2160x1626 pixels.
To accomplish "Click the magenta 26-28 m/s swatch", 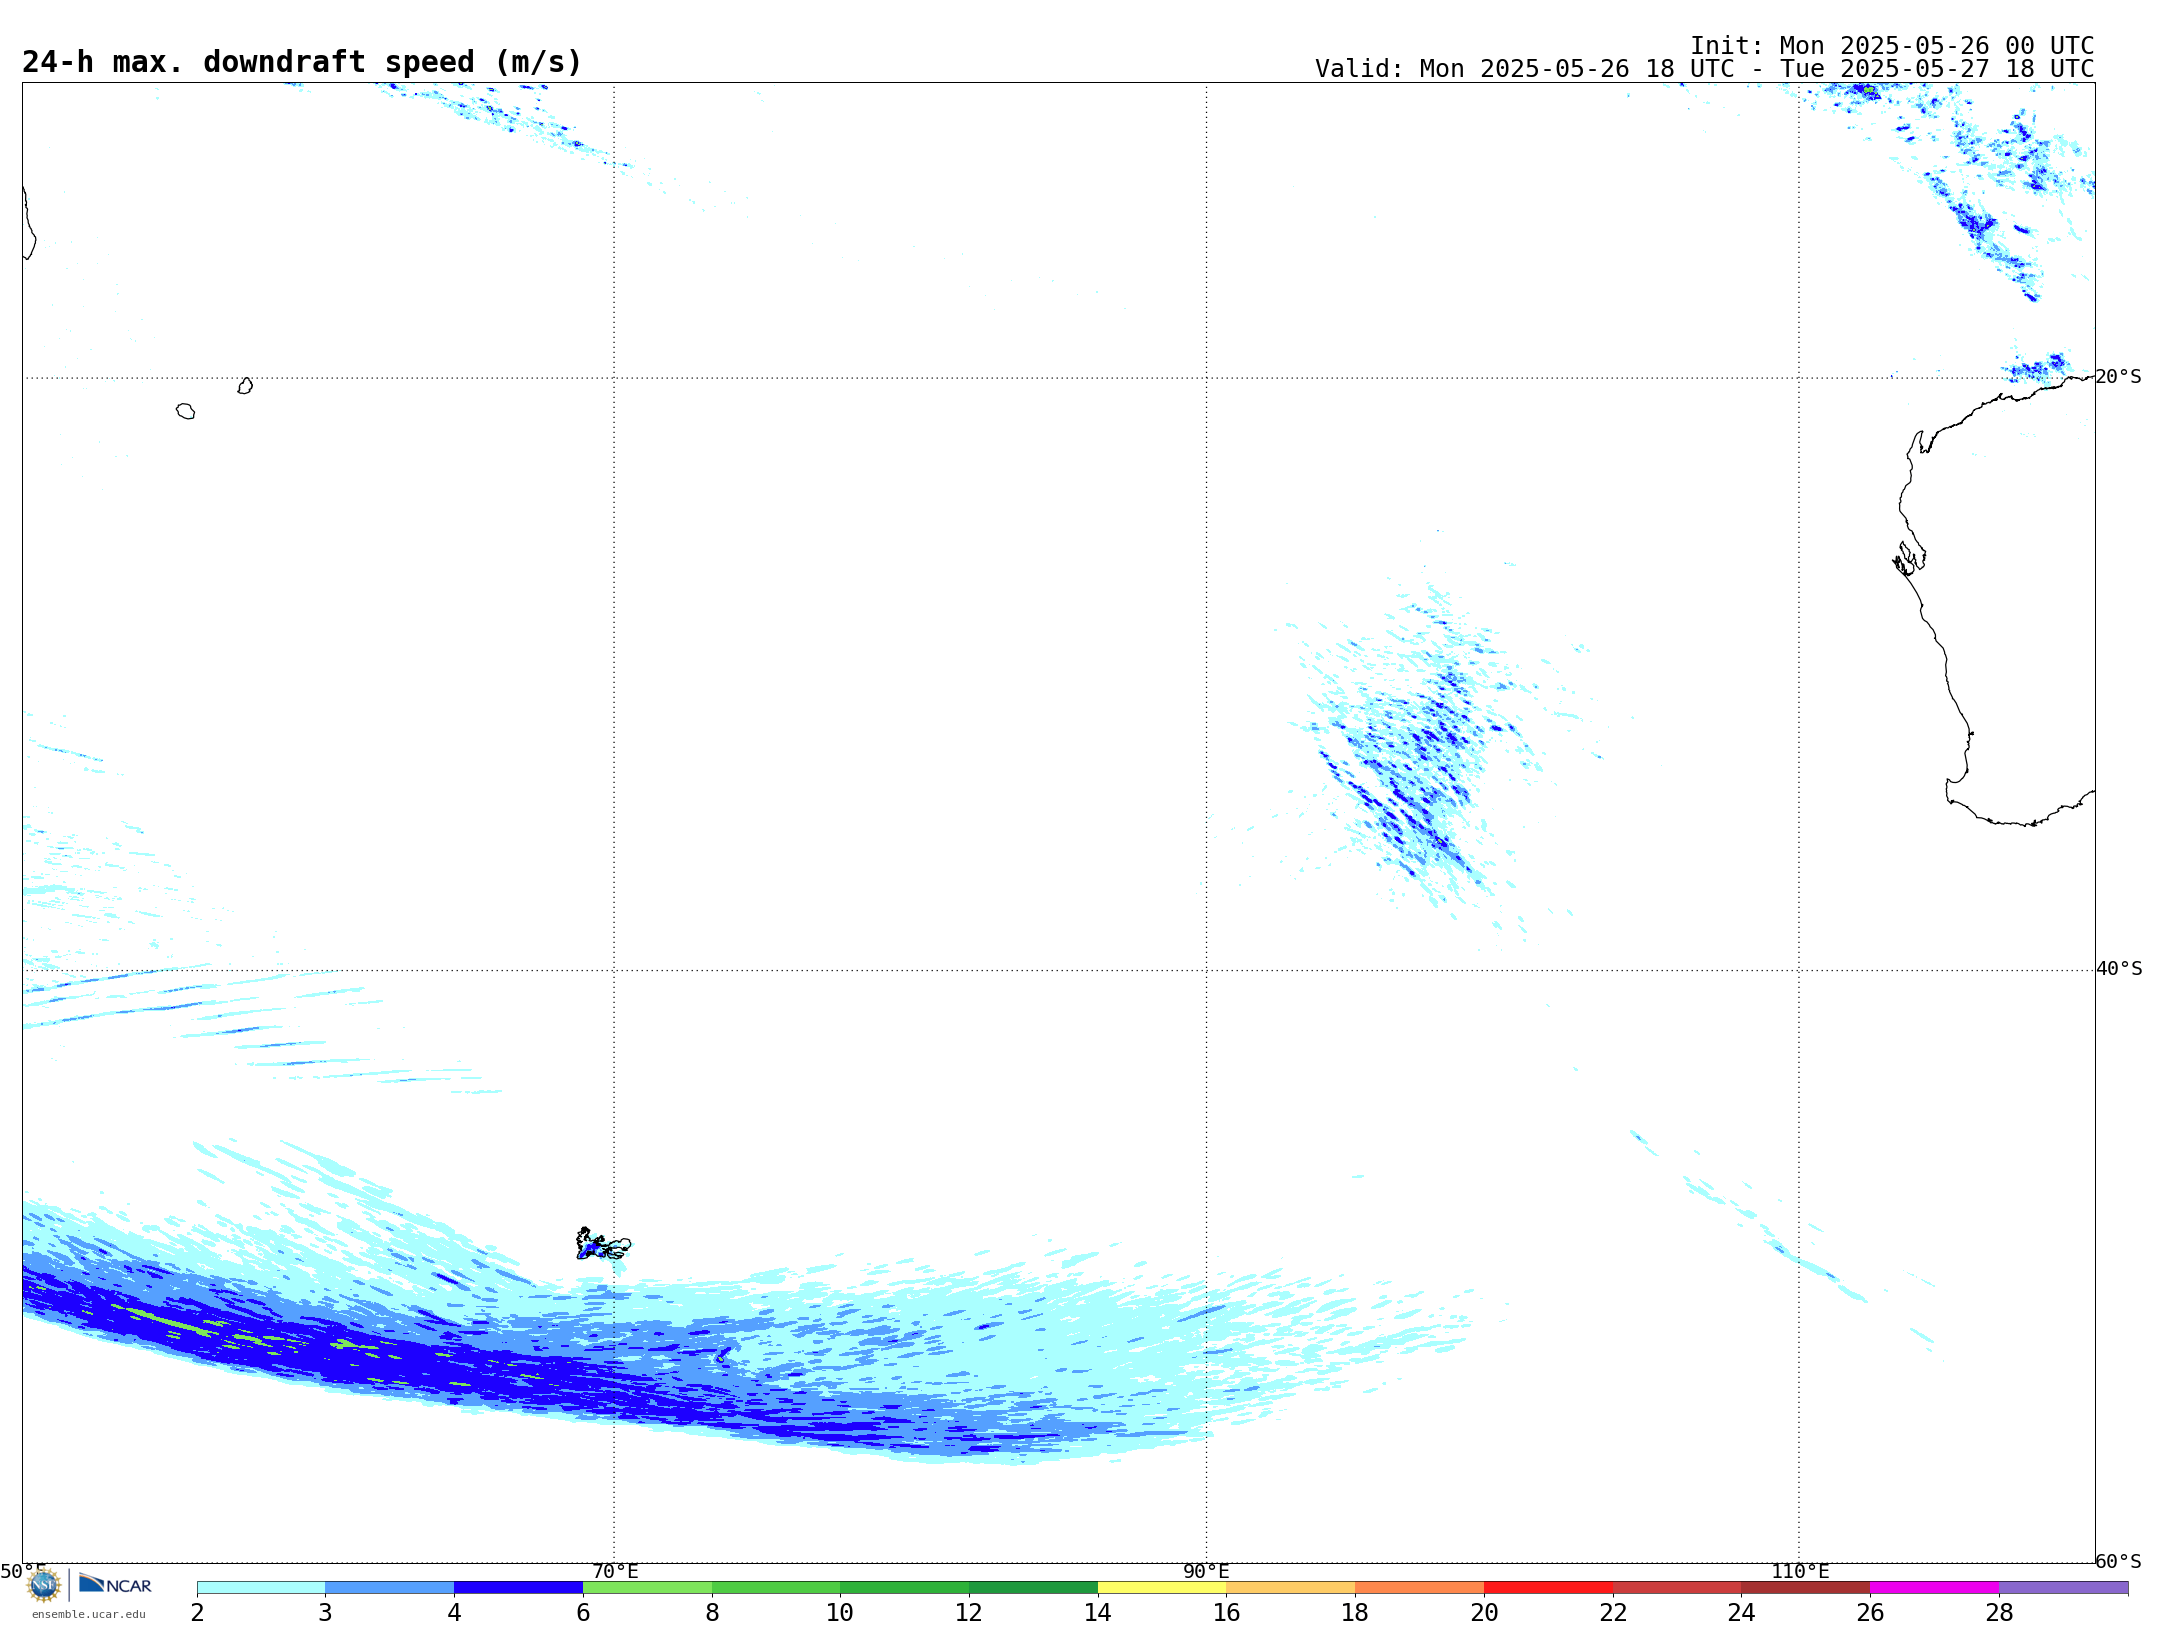I will point(1935,1588).
